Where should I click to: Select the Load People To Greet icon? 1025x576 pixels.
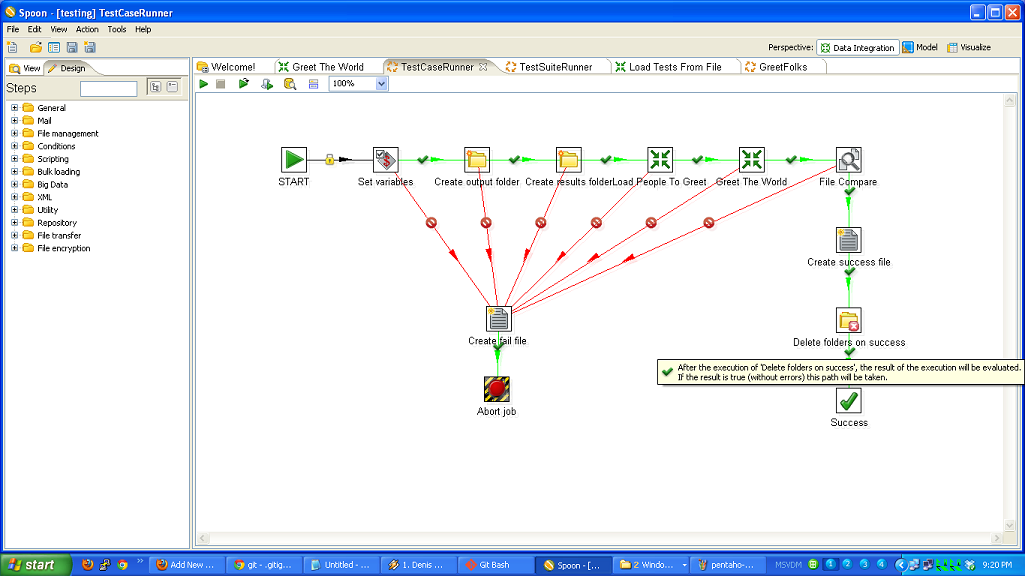click(660, 160)
